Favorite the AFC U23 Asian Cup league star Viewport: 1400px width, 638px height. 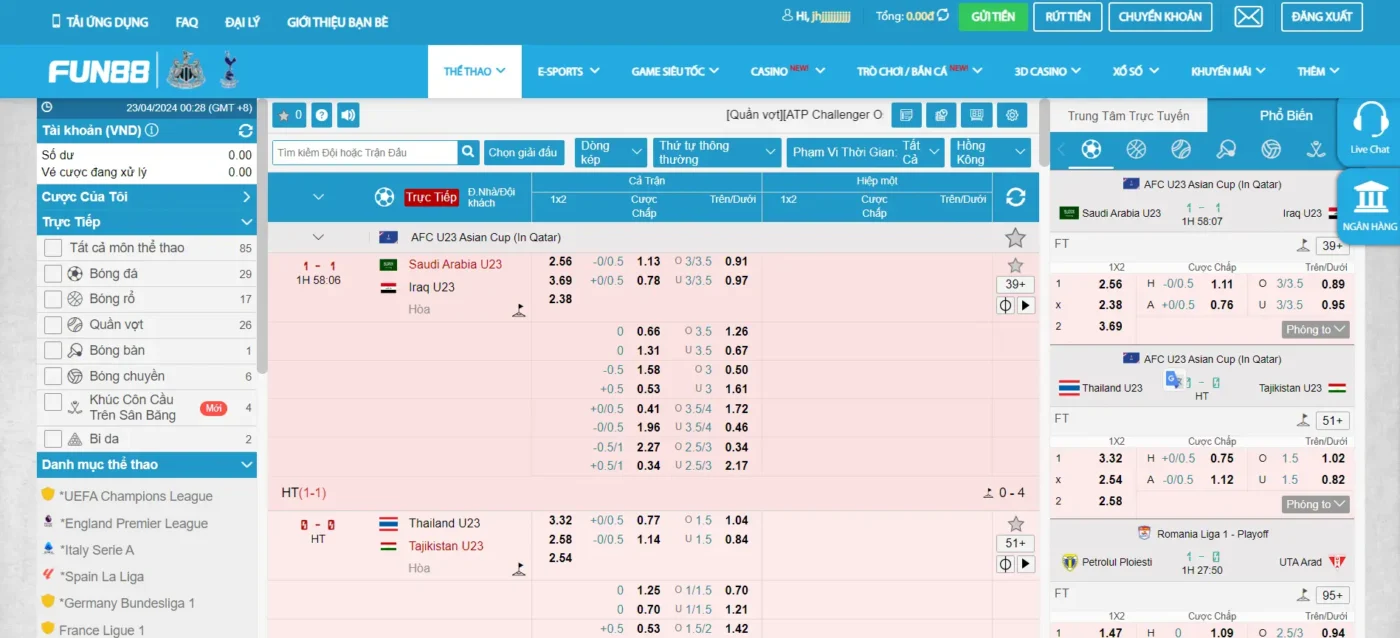[1015, 238]
